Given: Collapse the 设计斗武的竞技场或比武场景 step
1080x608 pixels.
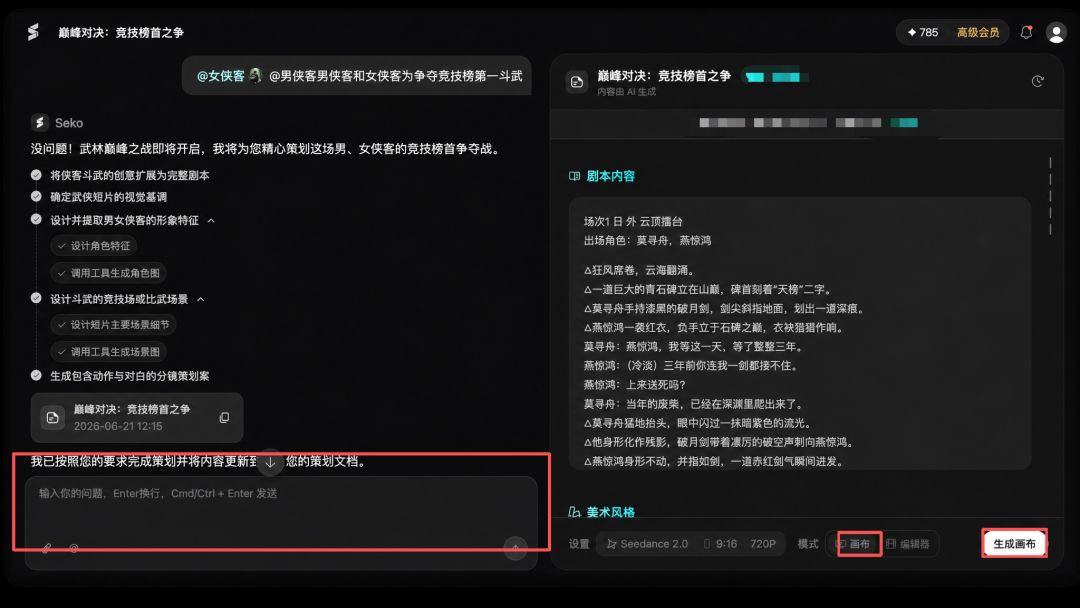Looking at the screenshot, I should [200, 300].
